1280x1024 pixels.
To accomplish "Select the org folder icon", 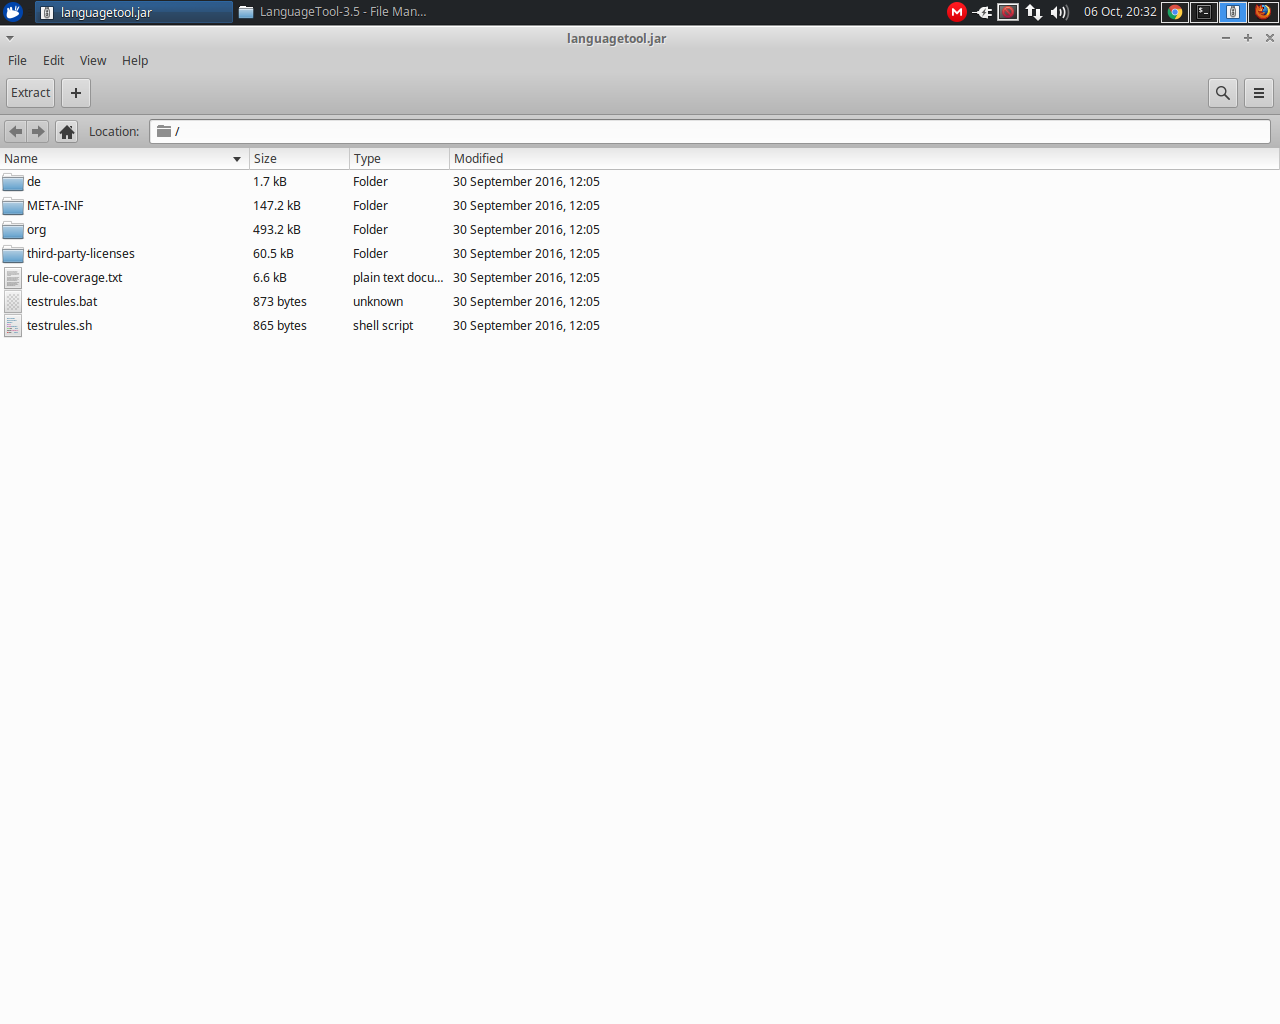I will (x=13, y=230).
